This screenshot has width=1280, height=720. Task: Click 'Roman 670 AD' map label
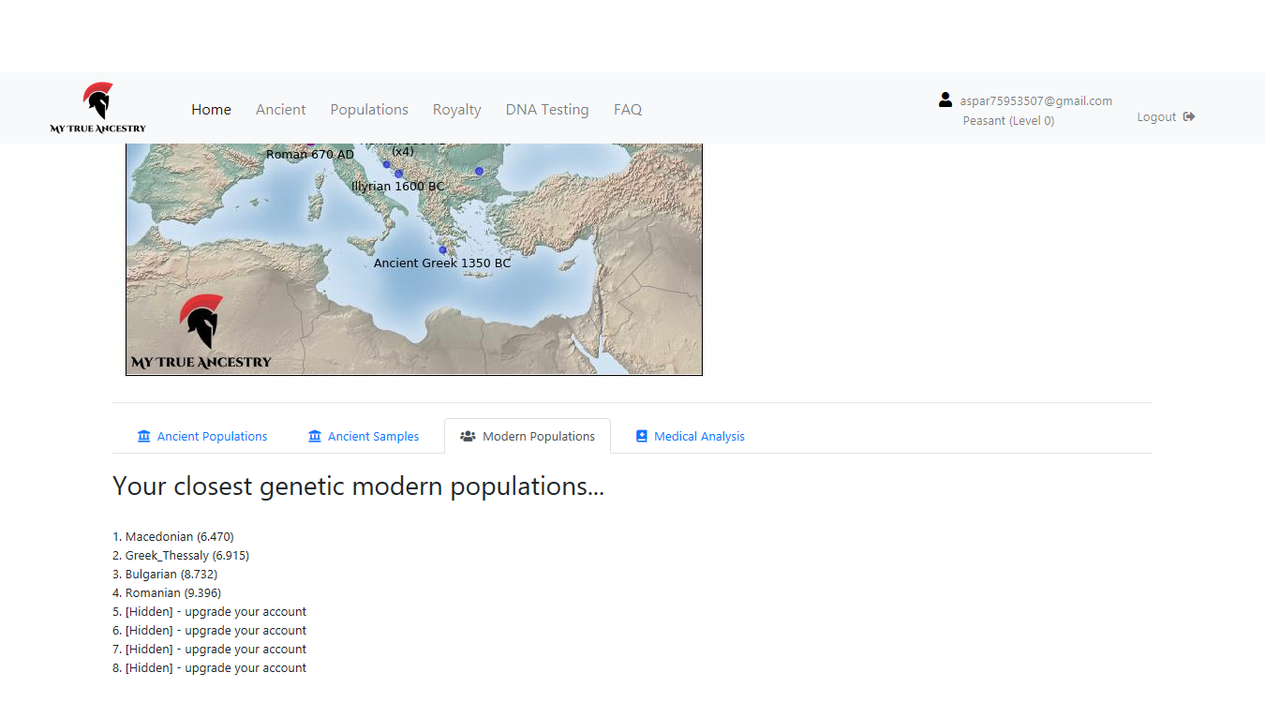click(x=310, y=154)
